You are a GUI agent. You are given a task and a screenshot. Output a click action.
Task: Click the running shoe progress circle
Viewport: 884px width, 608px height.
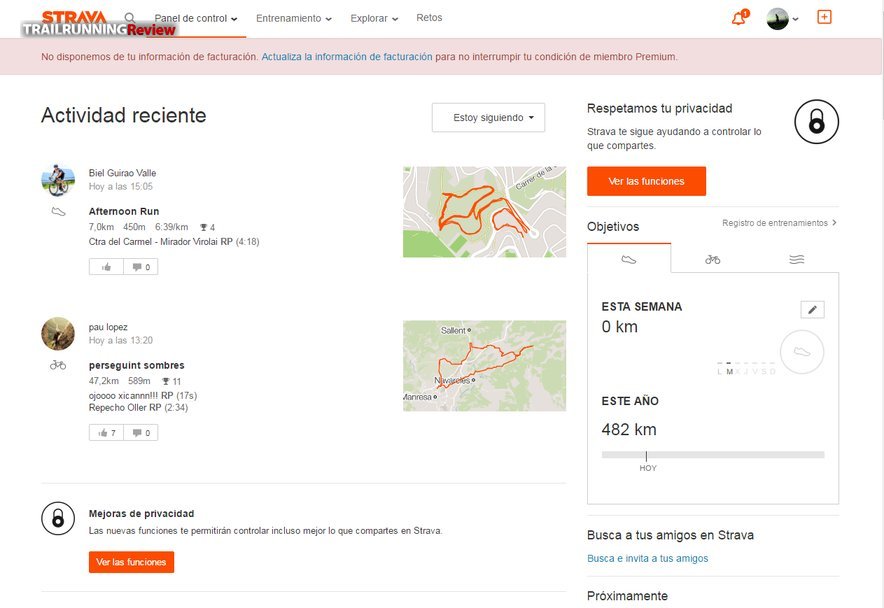click(802, 352)
